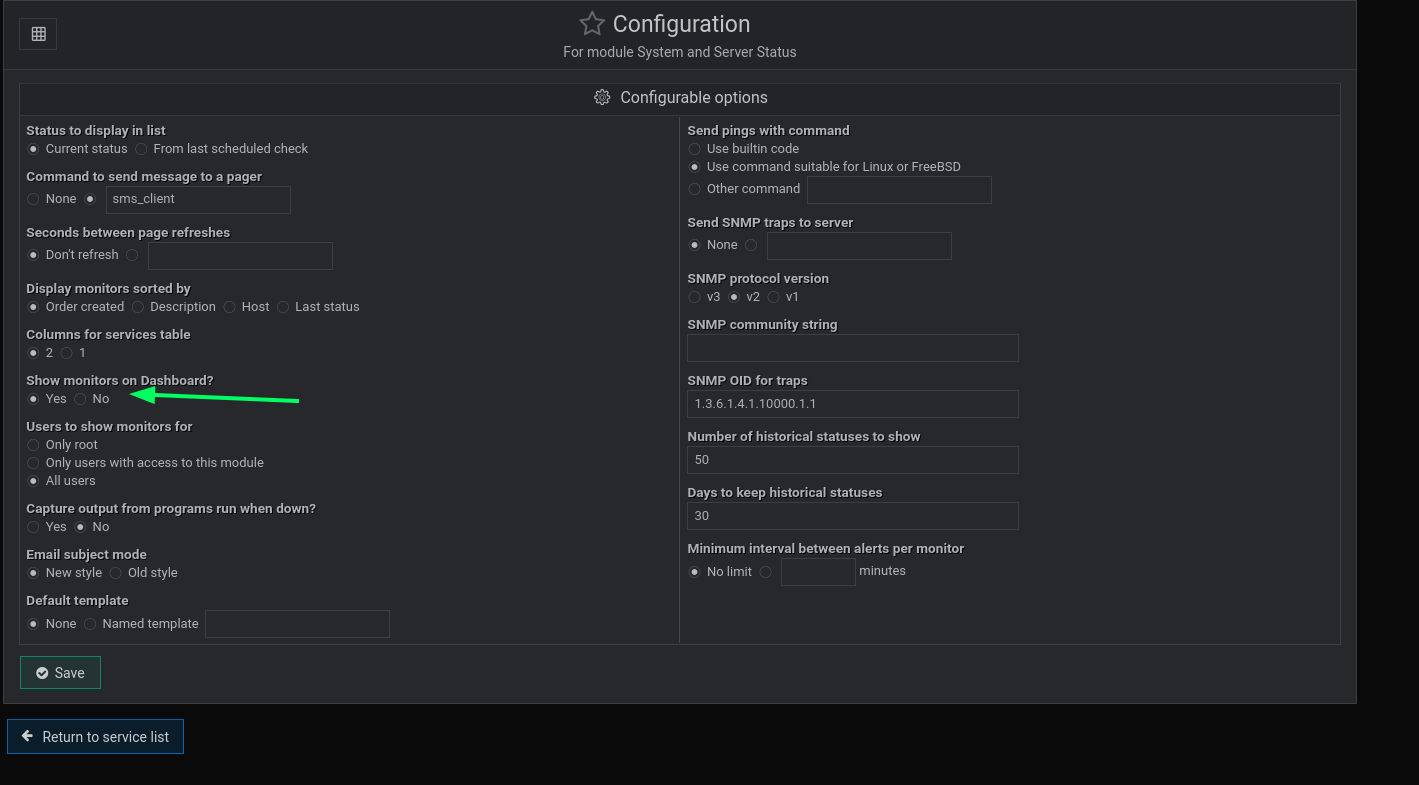
Task: Choose 'New style' email subject mode
Action: 33,573
